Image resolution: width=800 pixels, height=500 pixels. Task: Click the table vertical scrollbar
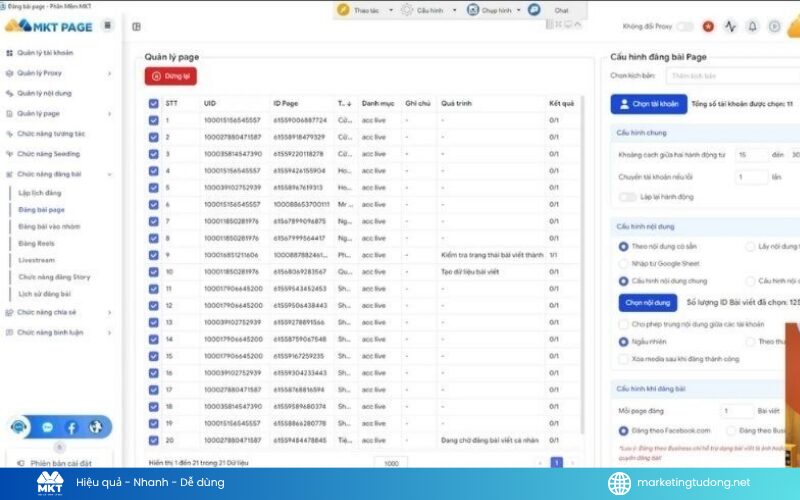pyautogui.click(x=583, y=265)
